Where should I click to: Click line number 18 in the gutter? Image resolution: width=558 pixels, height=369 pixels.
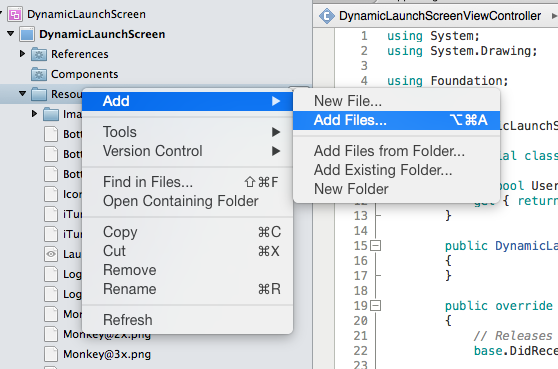[360, 291]
